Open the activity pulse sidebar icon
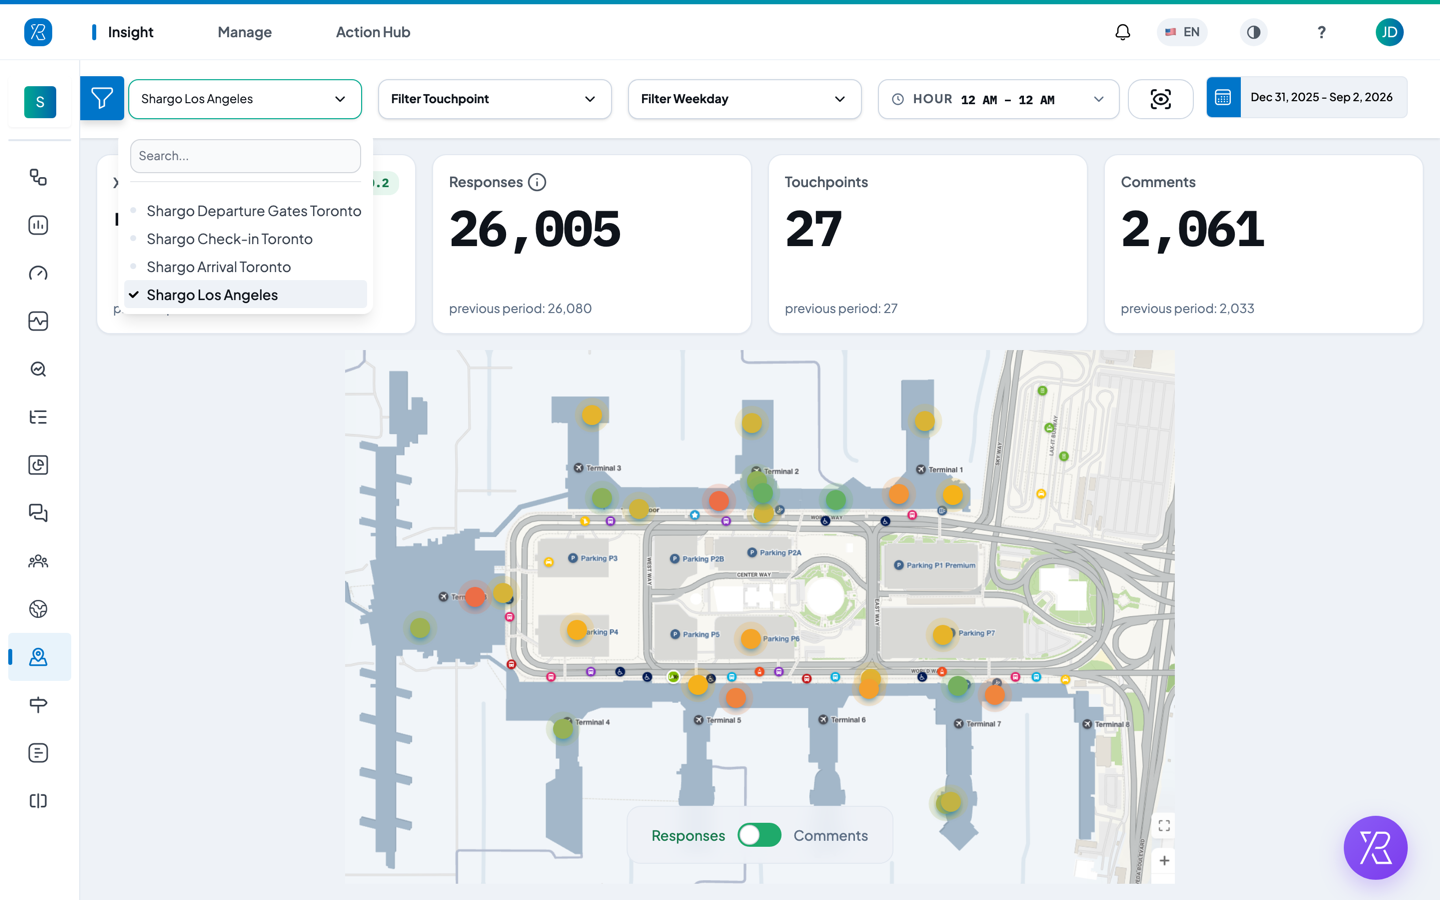1440x900 pixels. point(38,321)
